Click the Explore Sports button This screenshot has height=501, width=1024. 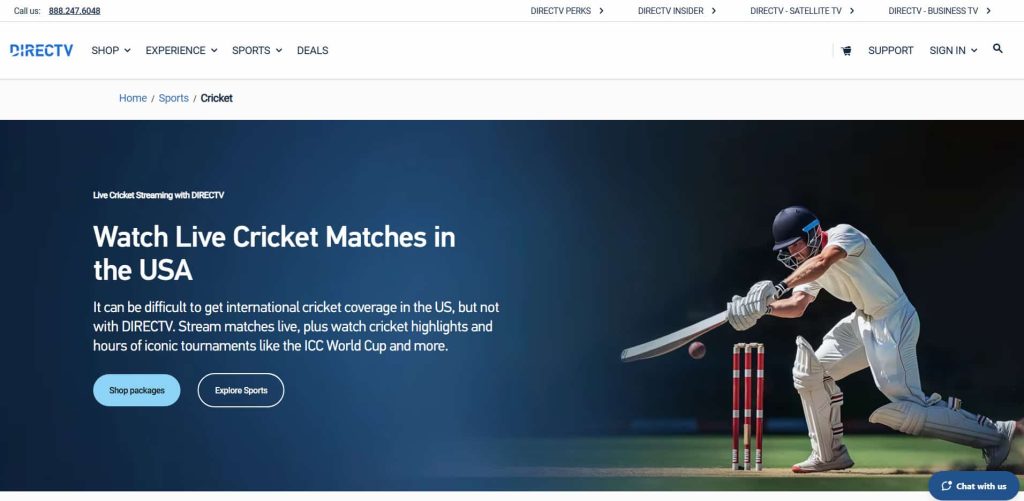tap(241, 390)
